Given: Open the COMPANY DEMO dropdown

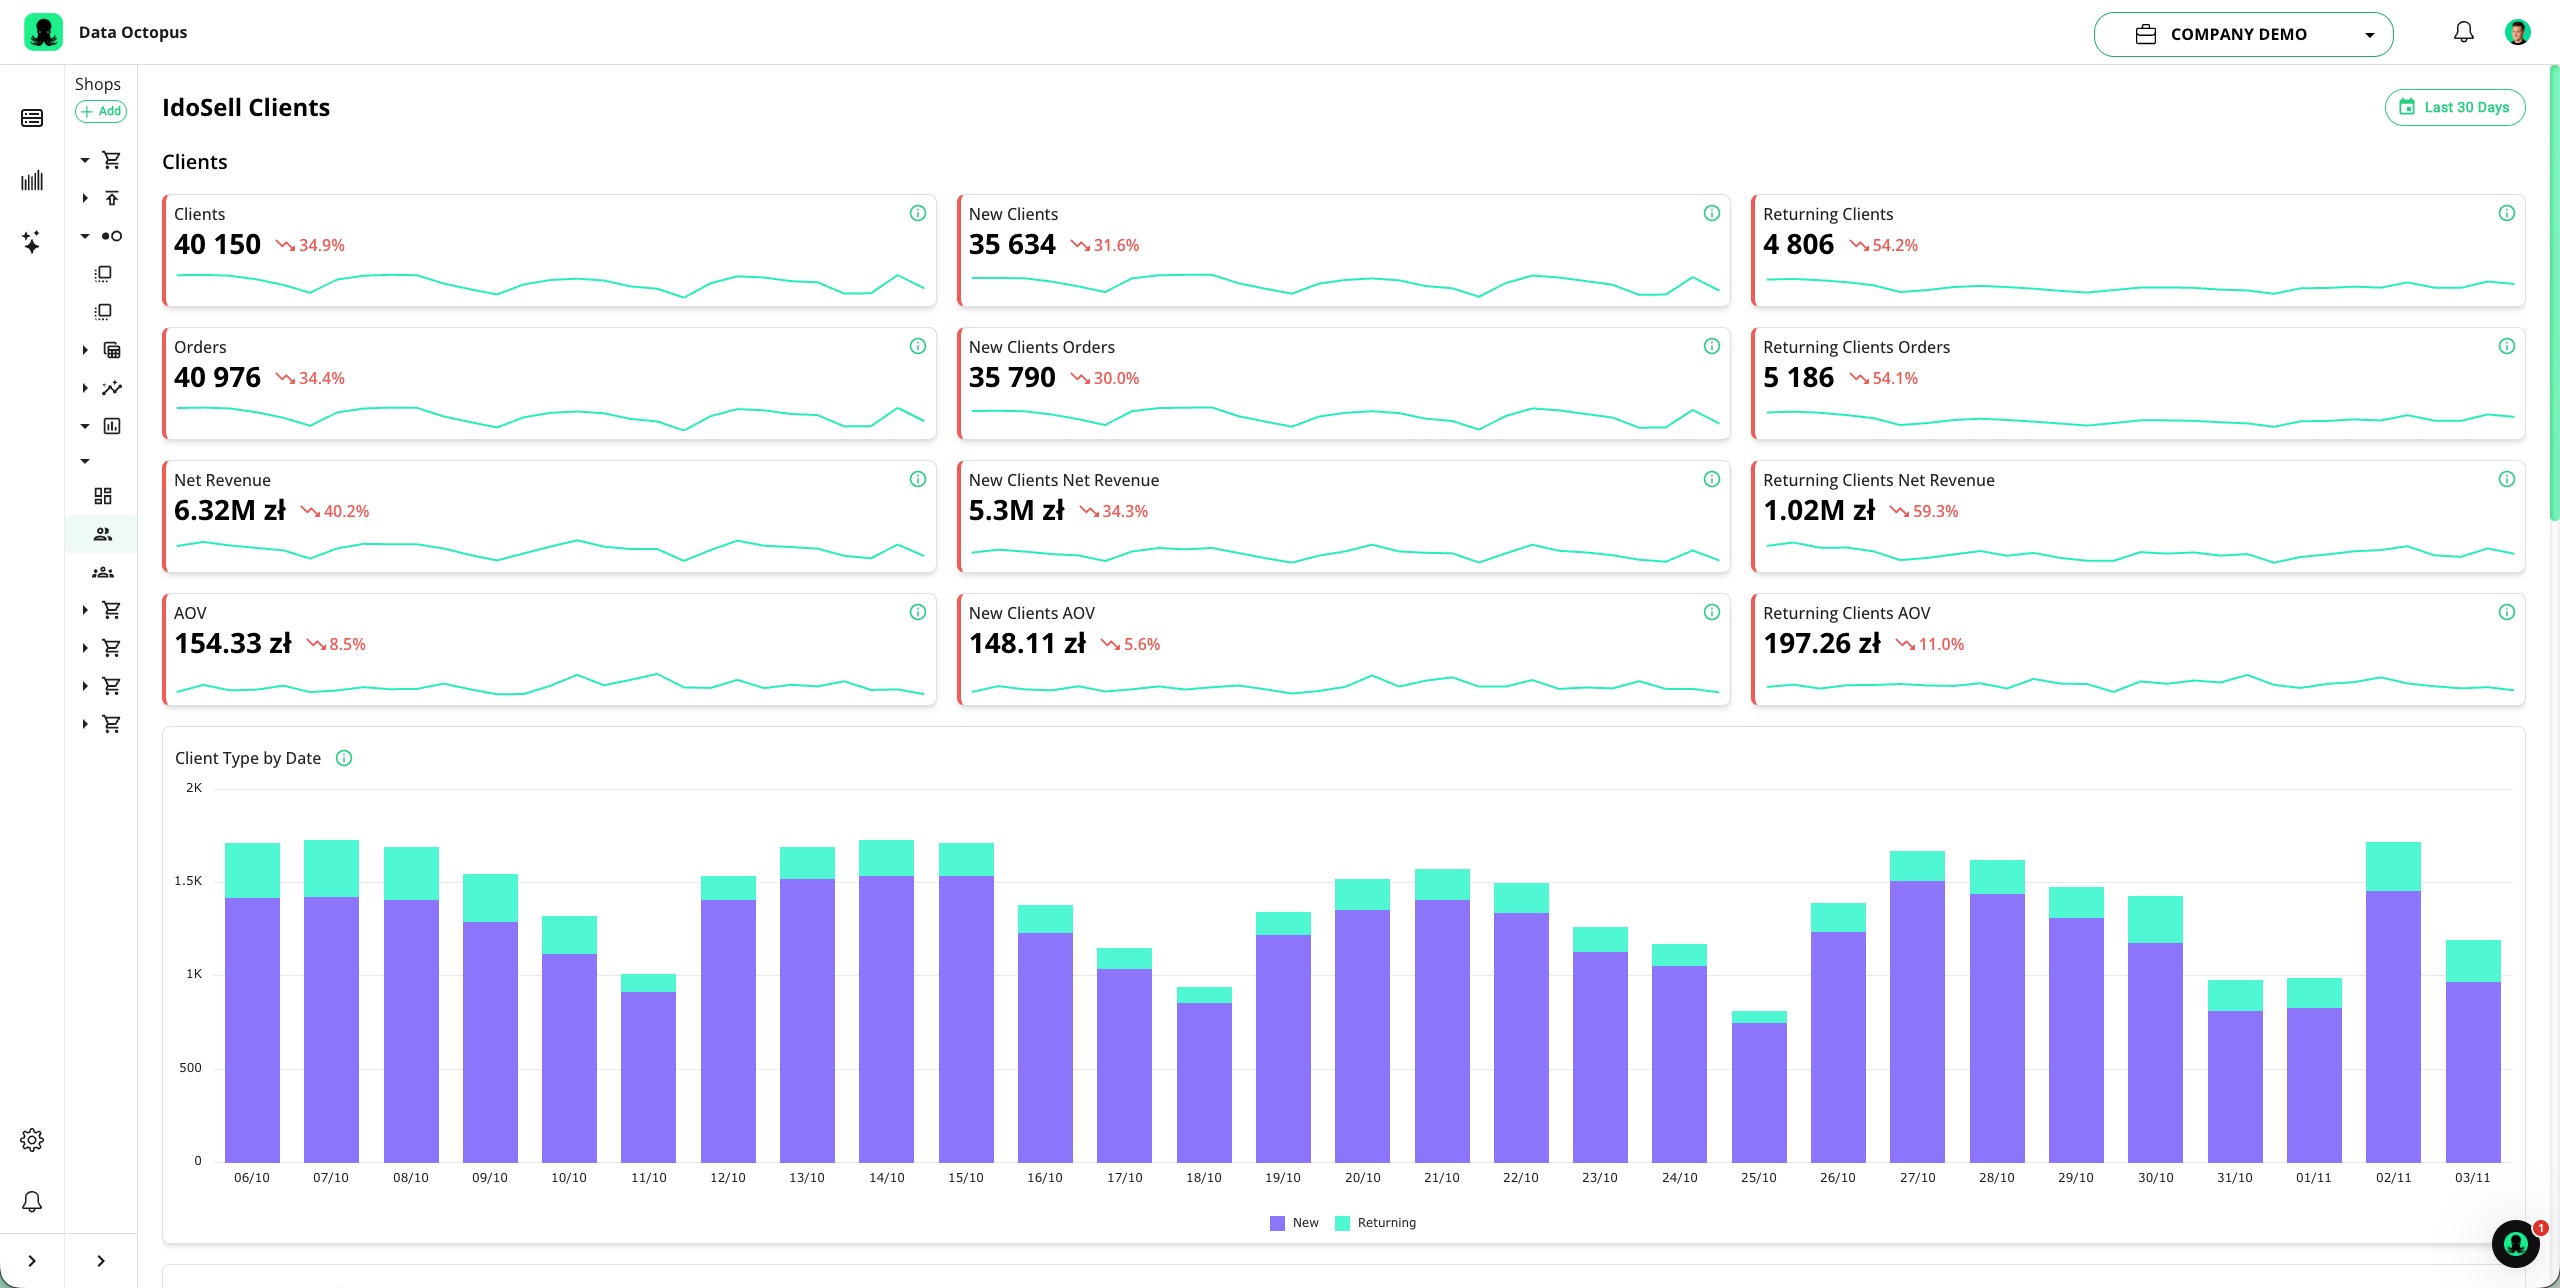Looking at the screenshot, I should [x=2243, y=34].
